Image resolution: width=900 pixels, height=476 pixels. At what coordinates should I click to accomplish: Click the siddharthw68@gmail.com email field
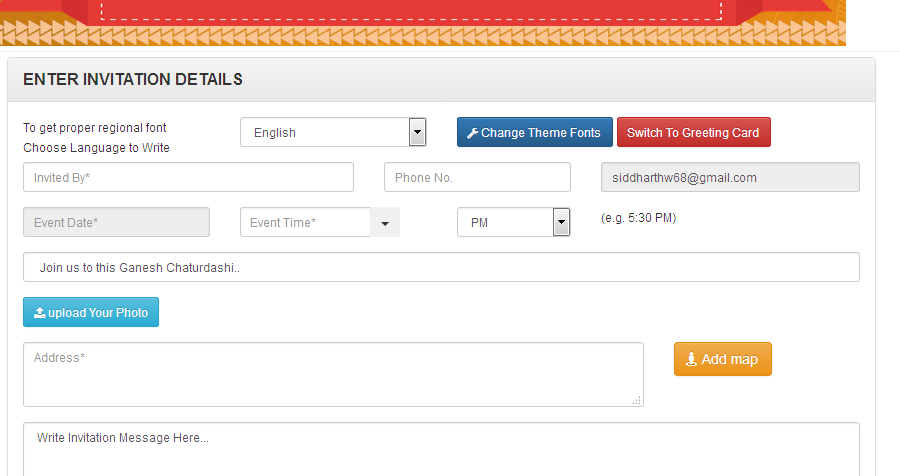point(730,177)
